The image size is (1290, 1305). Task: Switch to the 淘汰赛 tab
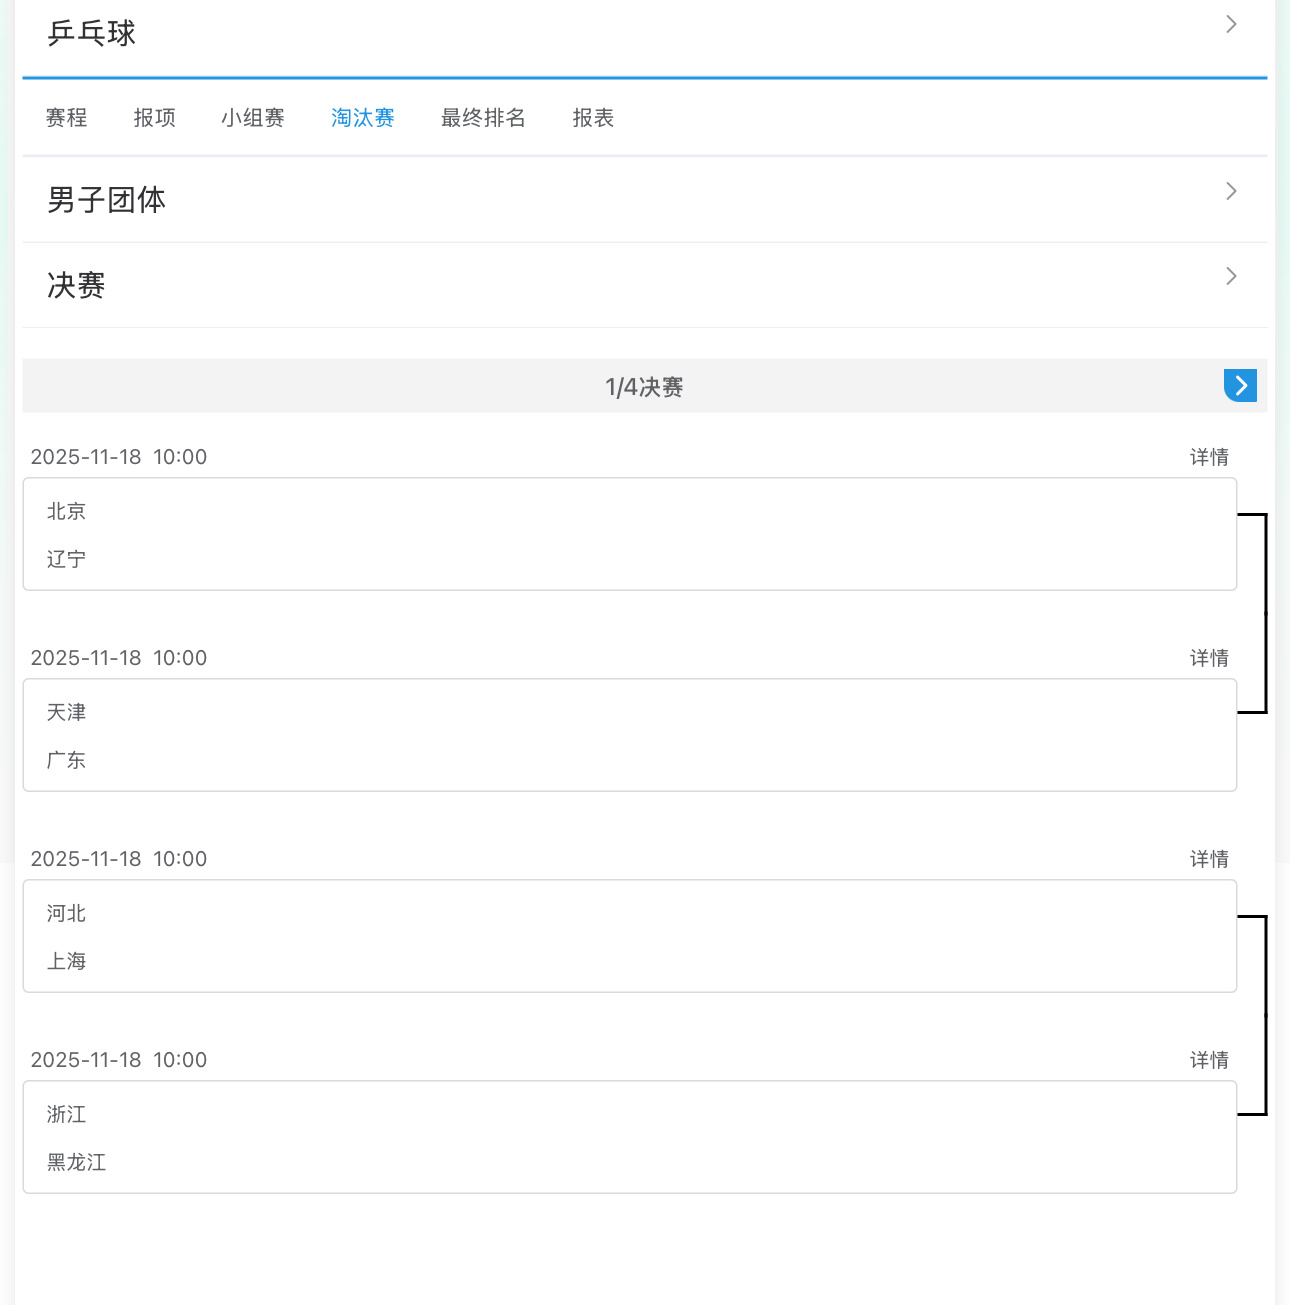362,117
